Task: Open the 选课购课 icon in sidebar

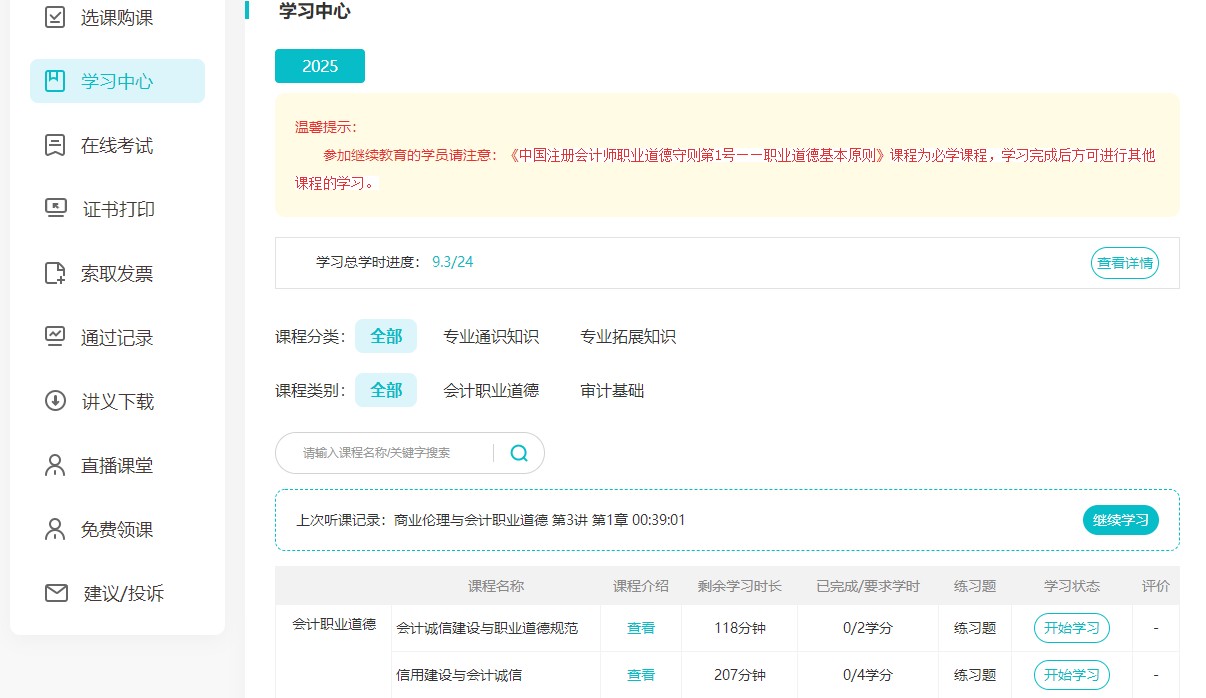Action: [55, 17]
